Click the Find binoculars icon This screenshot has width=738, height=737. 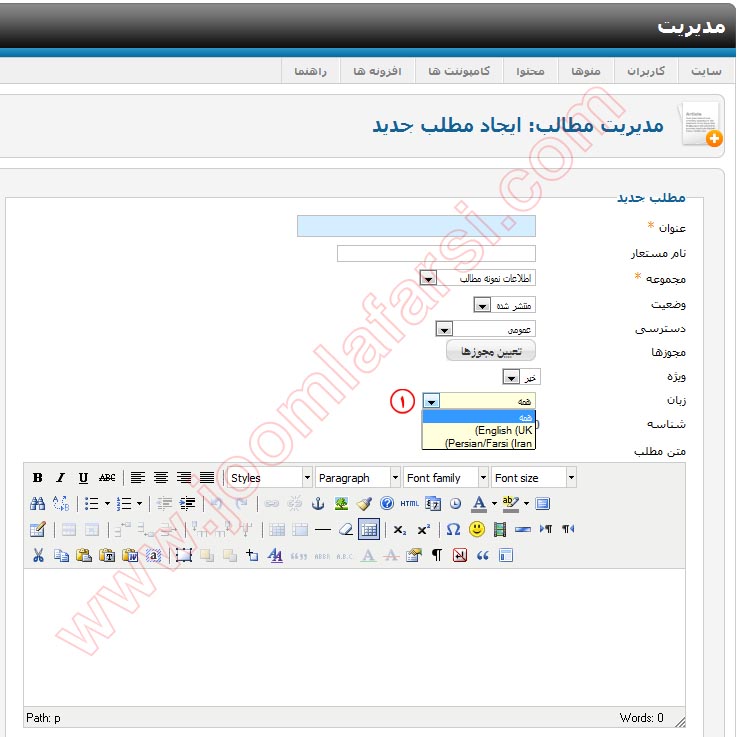[38, 504]
